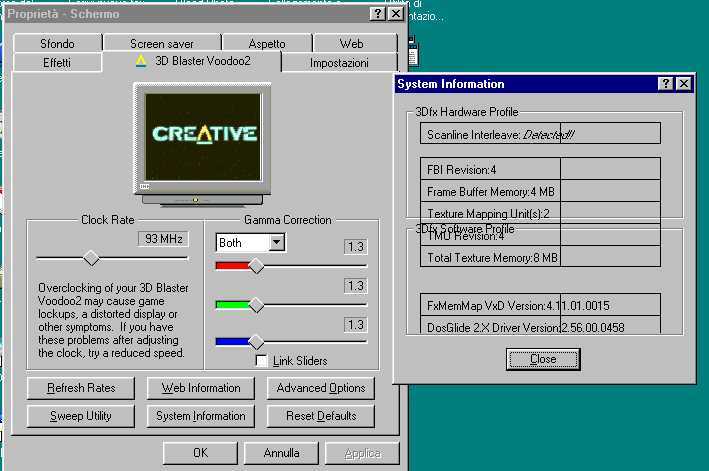Launch the Sweep Utility
The image size is (709, 471).
pyautogui.click(x=81, y=416)
